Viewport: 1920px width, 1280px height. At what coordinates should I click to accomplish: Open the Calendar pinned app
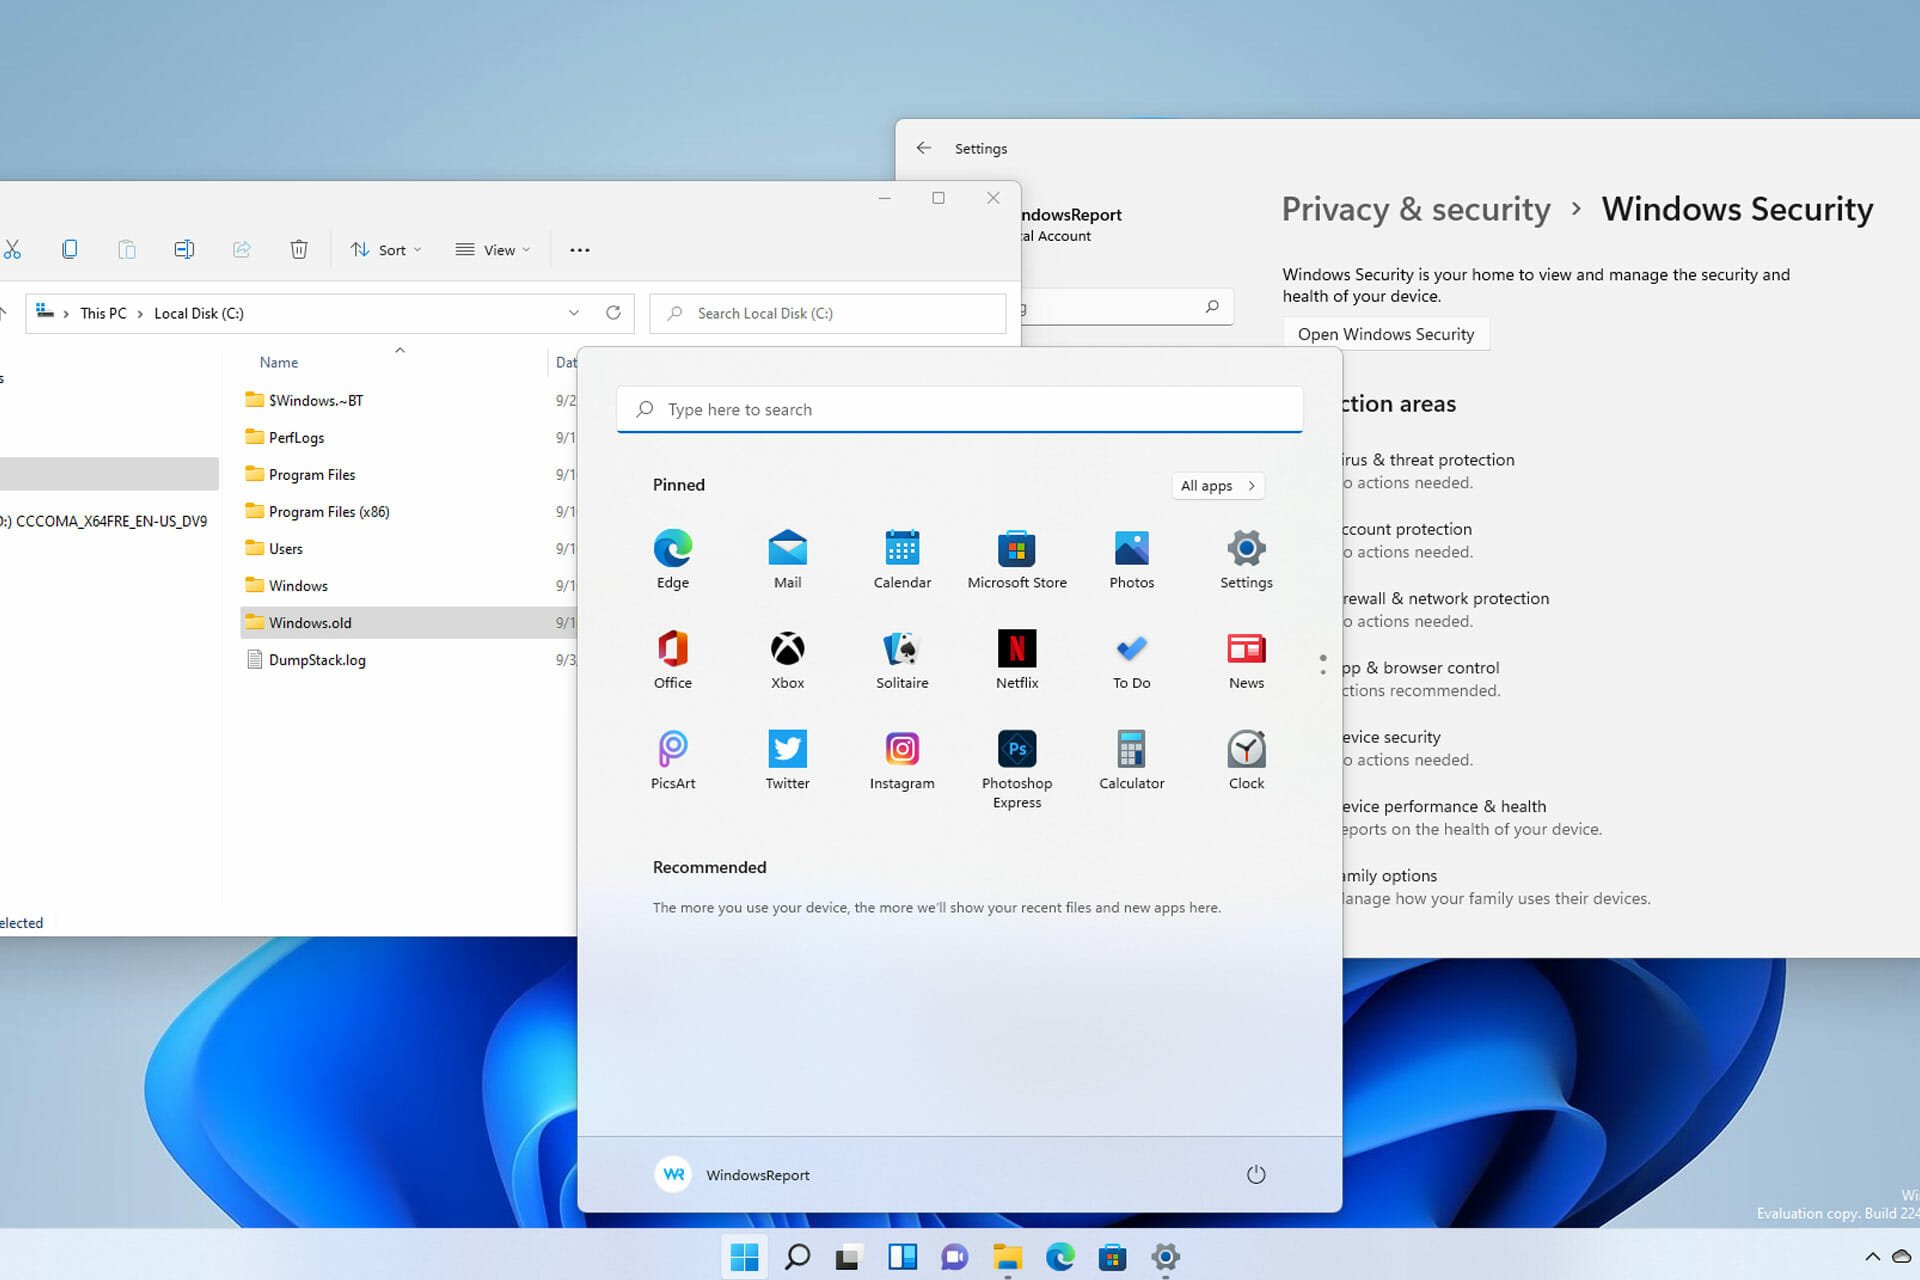(902, 559)
